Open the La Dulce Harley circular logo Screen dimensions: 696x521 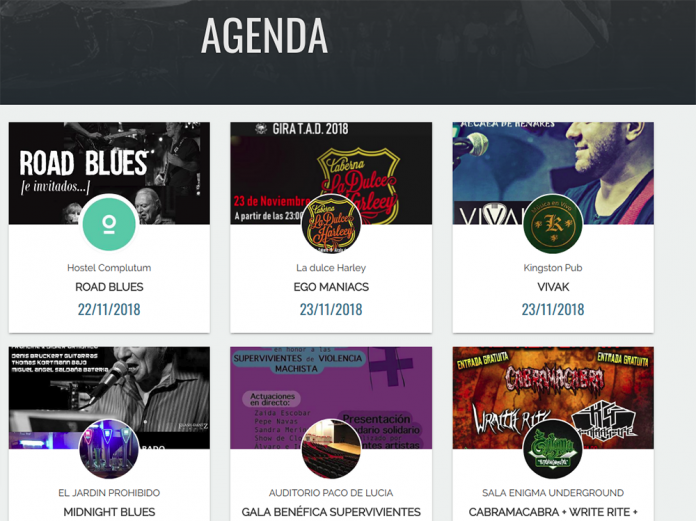coord(331,224)
